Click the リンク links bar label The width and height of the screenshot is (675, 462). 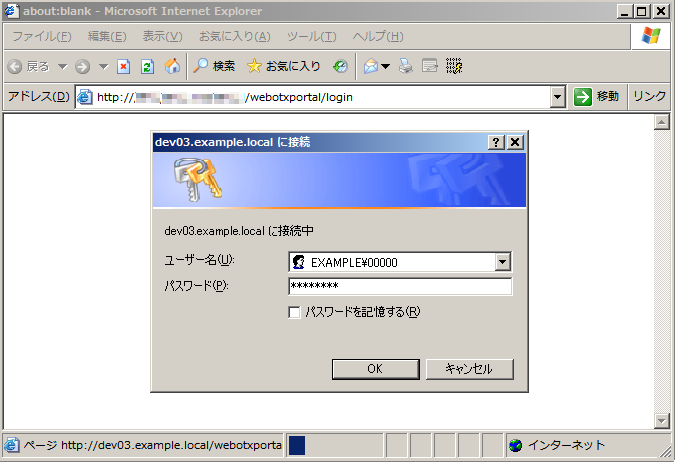[649, 96]
